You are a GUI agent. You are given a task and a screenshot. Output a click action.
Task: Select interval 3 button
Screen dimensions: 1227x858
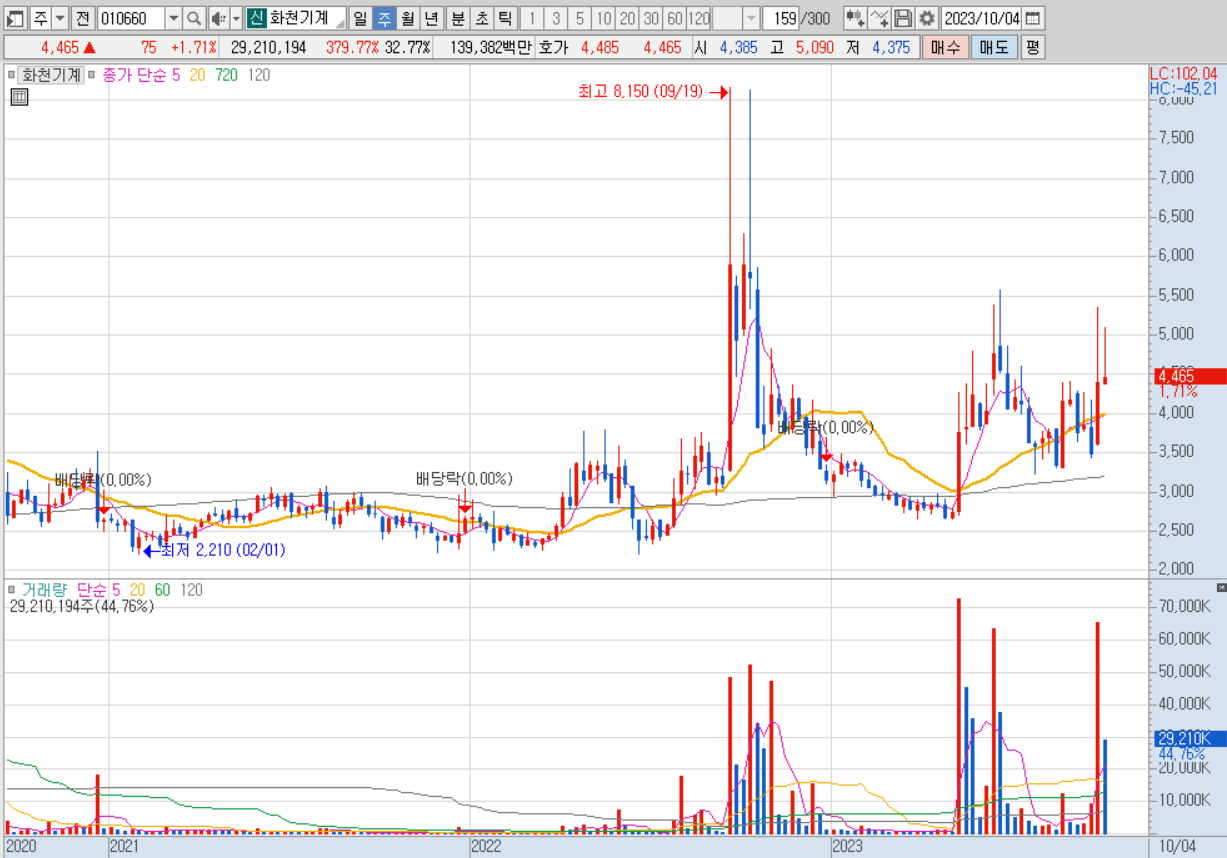[x=555, y=18]
